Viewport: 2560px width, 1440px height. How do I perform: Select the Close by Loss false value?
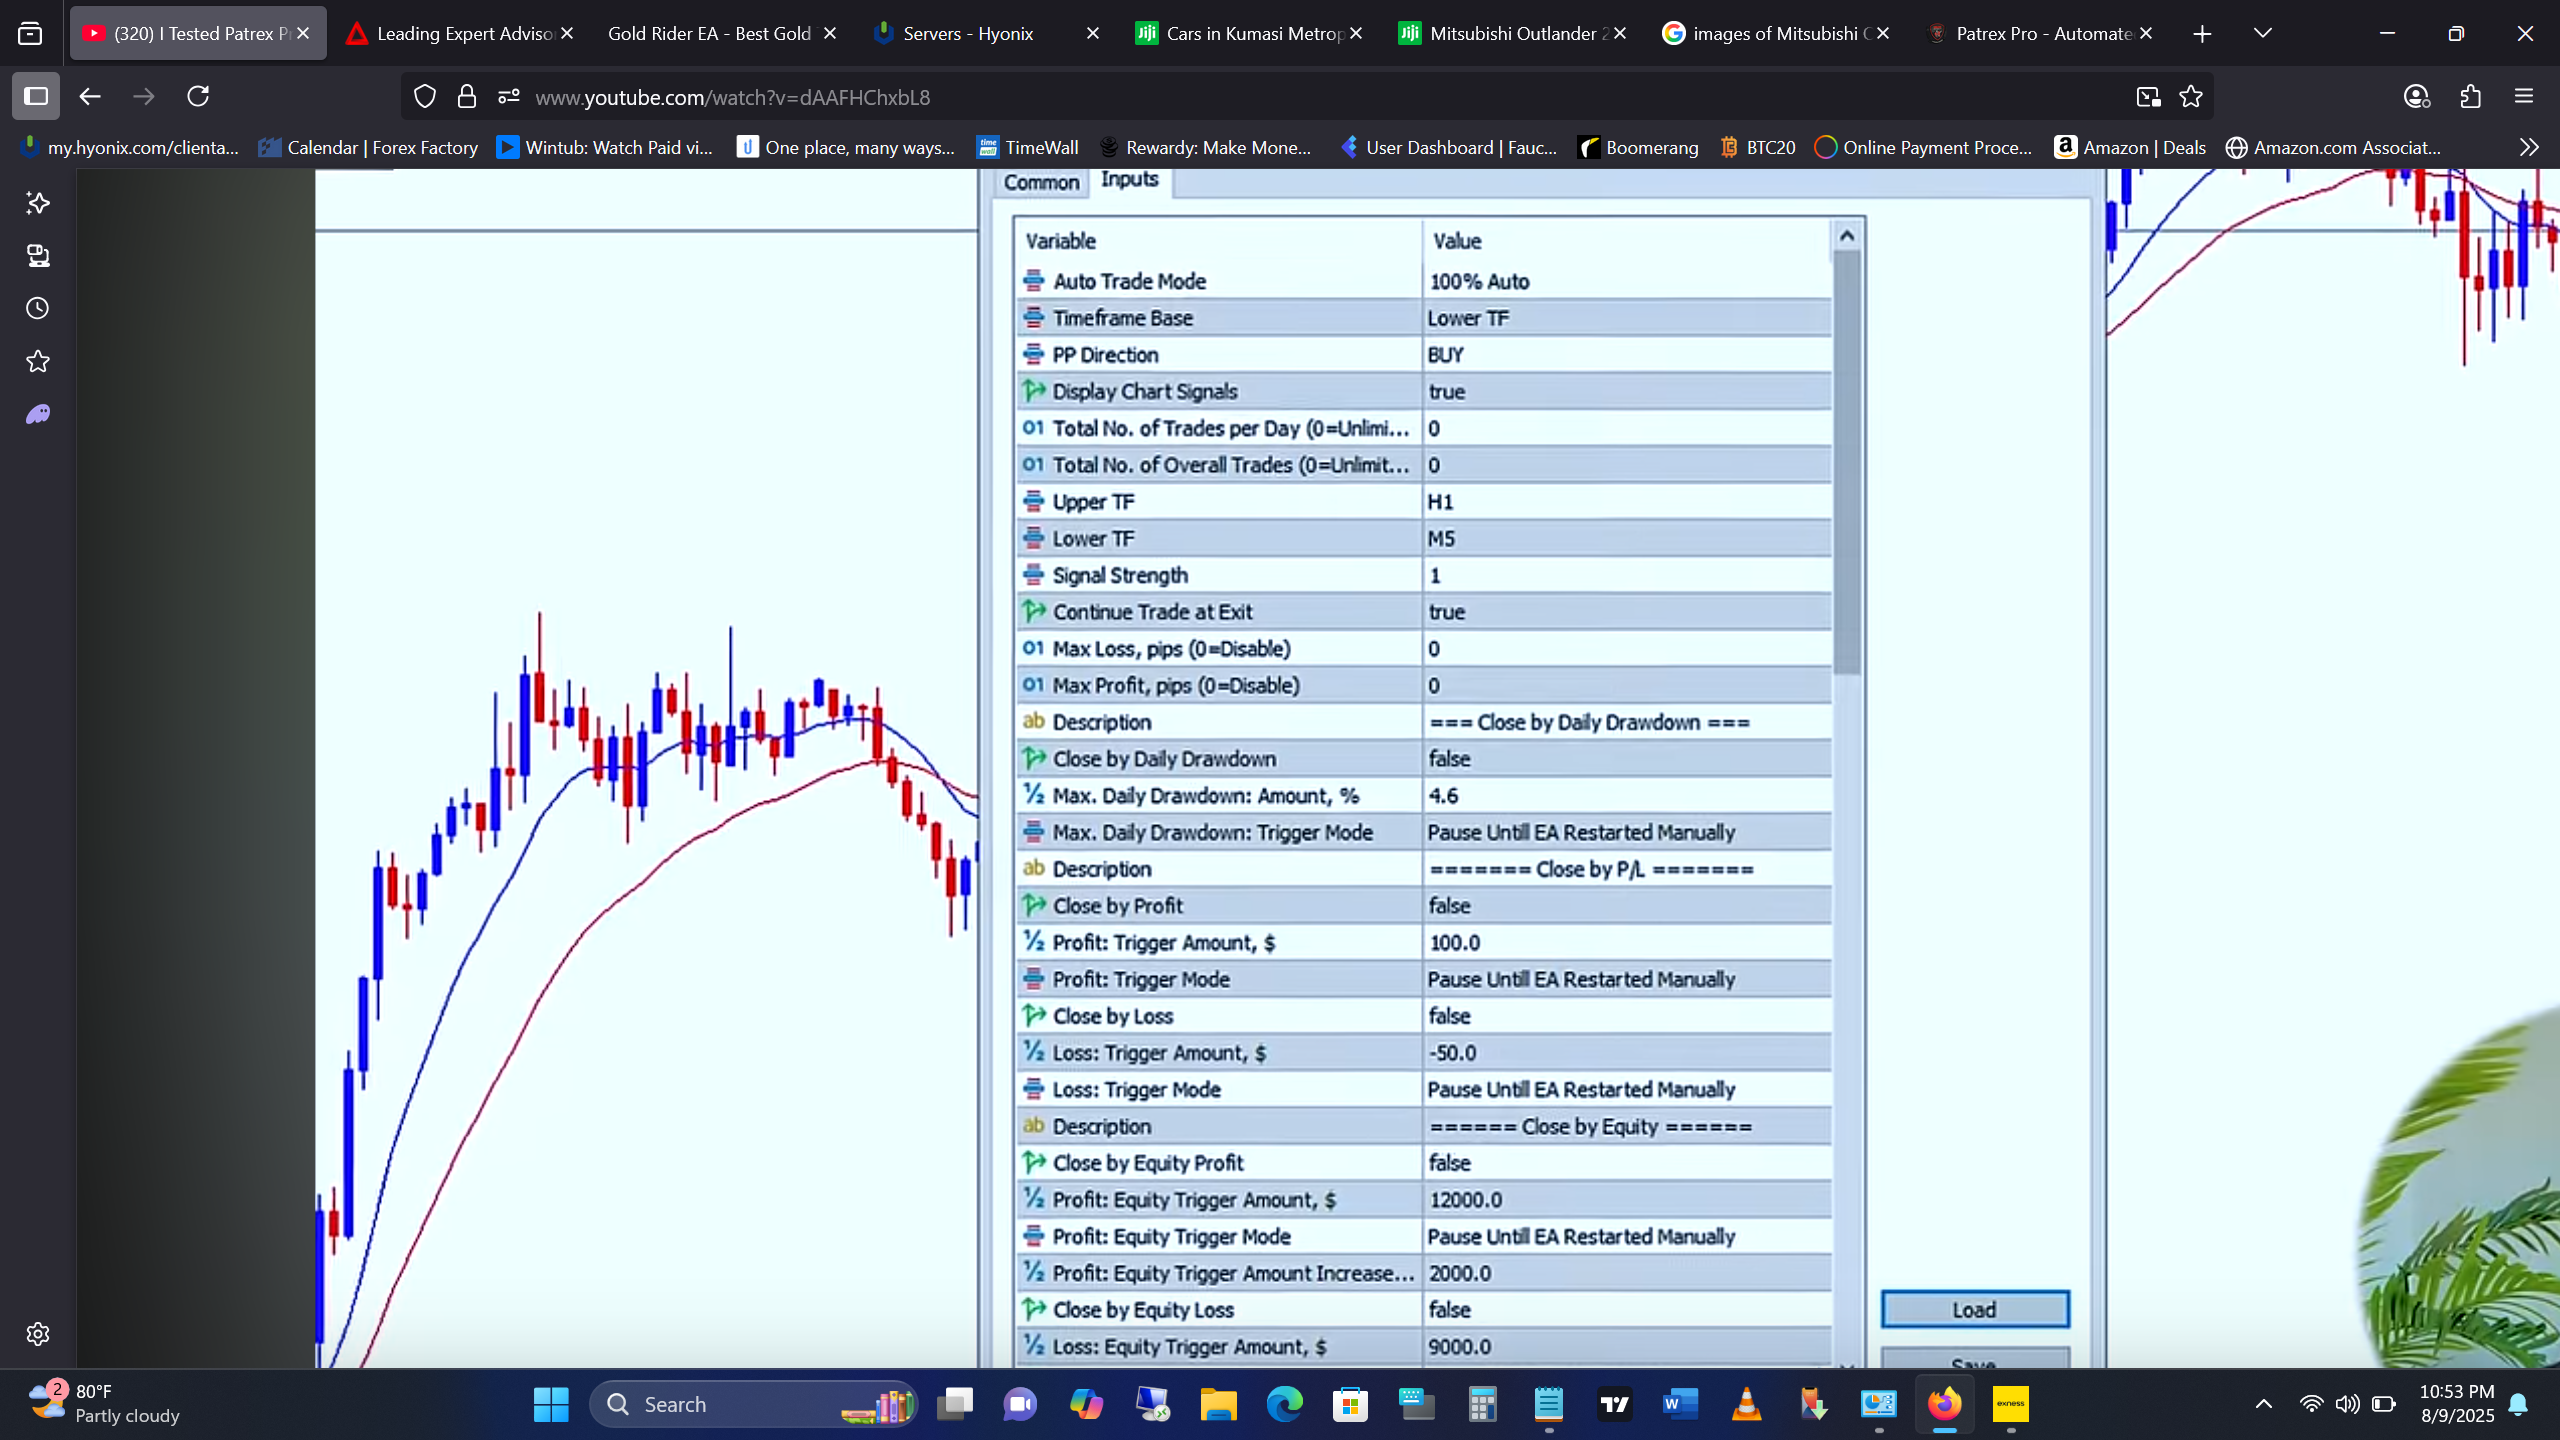pos(1627,1016)
